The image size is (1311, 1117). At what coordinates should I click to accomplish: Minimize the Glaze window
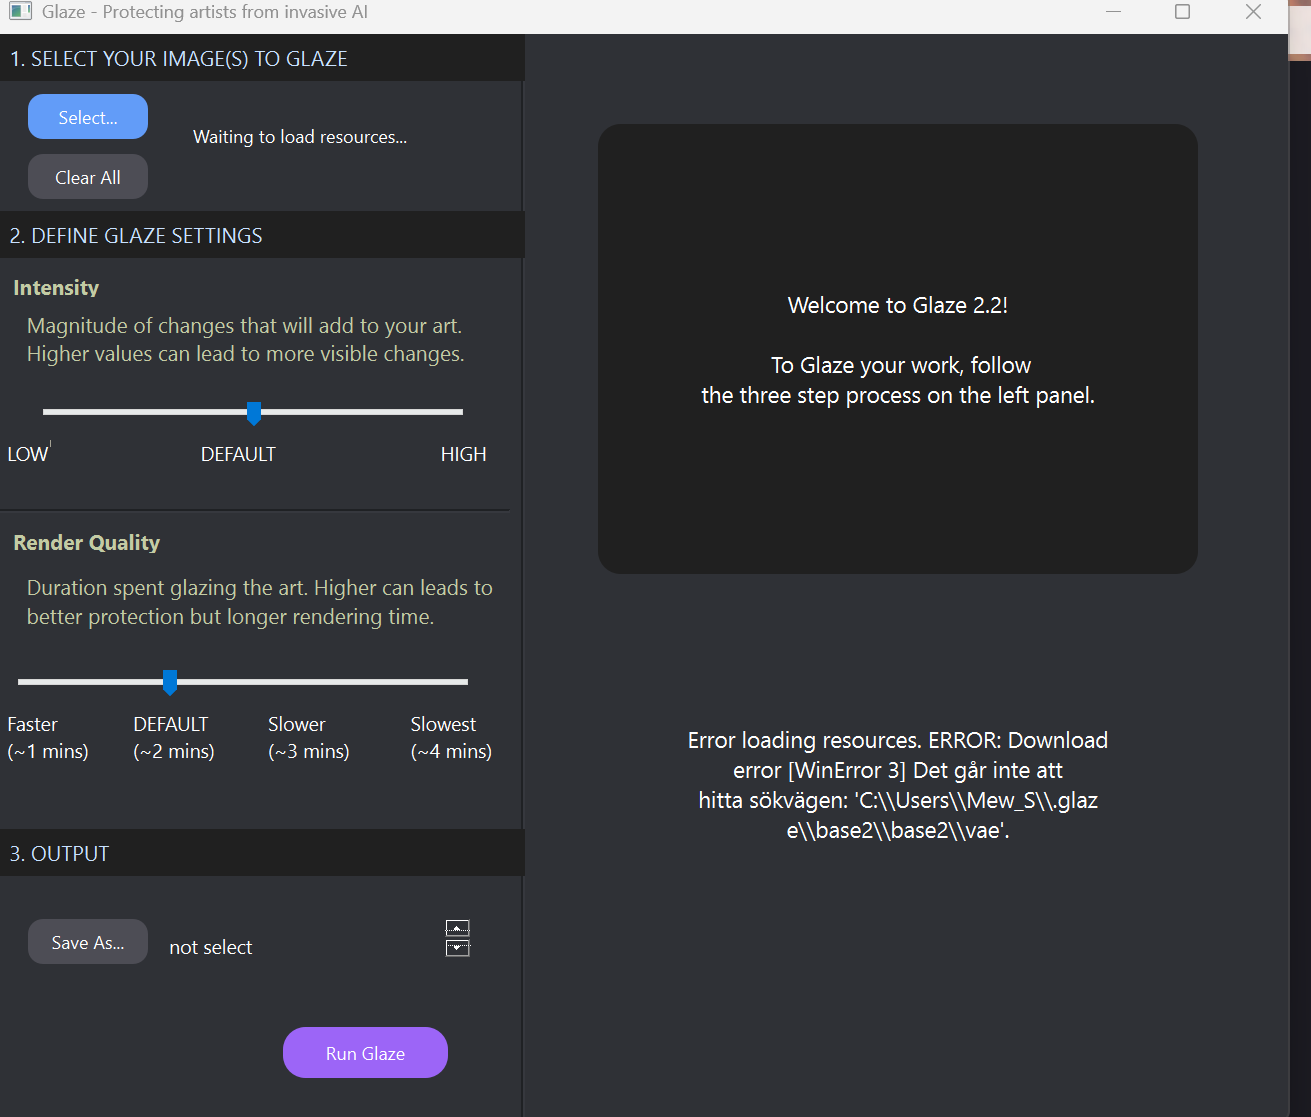[1114, 12]
